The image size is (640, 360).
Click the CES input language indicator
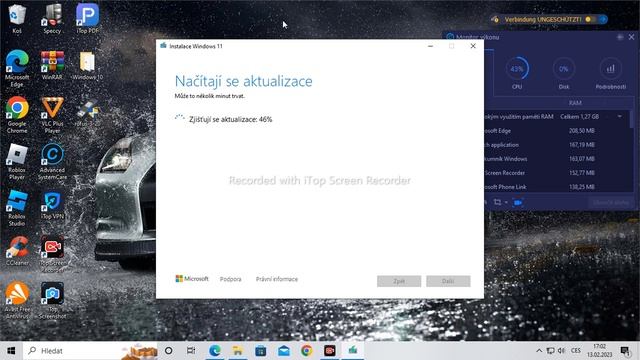(576, 351)
